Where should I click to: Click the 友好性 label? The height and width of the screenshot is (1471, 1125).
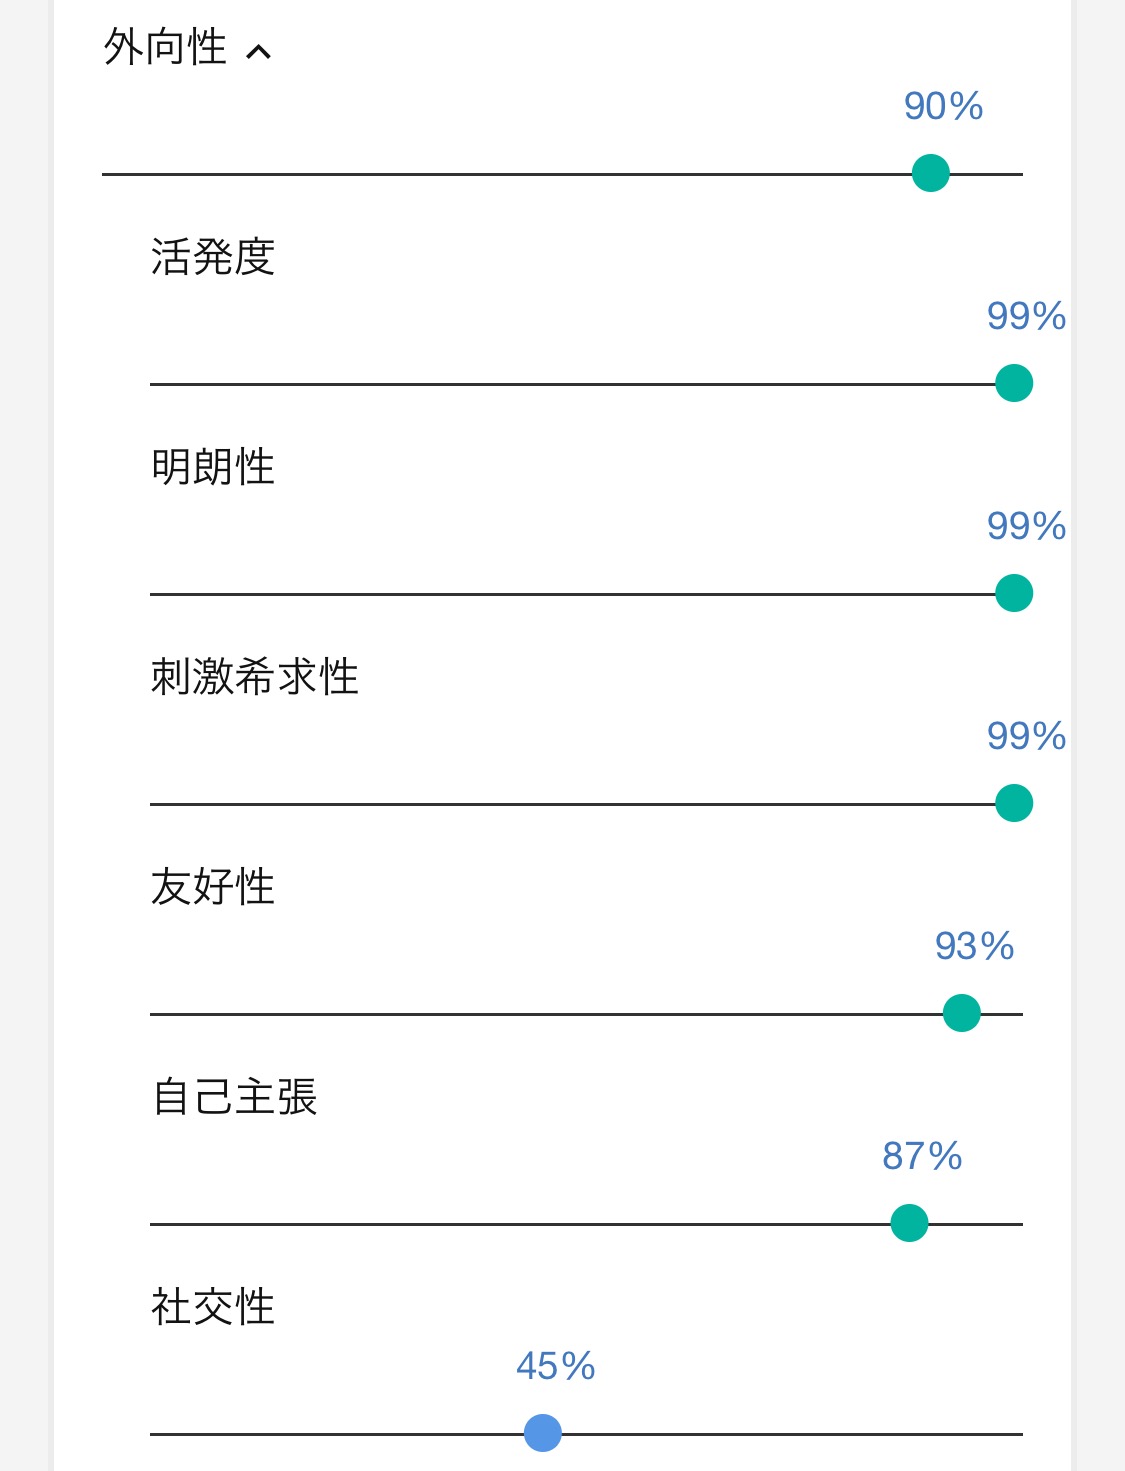point(213,887)
